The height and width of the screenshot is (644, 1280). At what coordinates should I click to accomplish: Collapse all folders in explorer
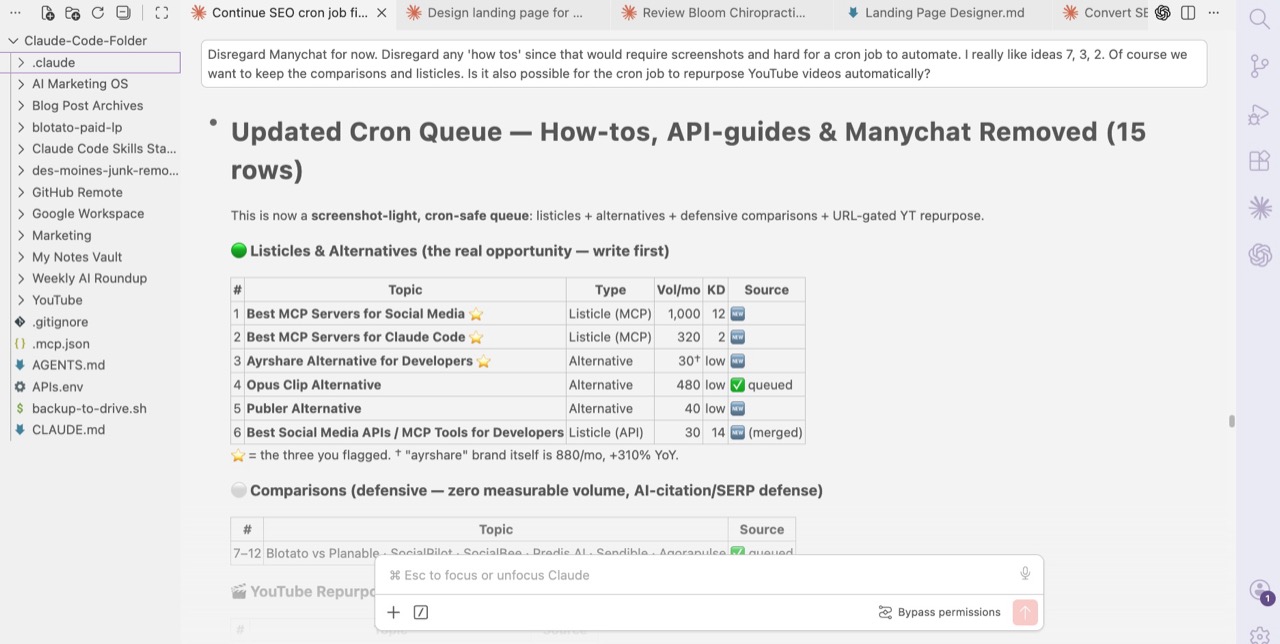pos(123,13)
